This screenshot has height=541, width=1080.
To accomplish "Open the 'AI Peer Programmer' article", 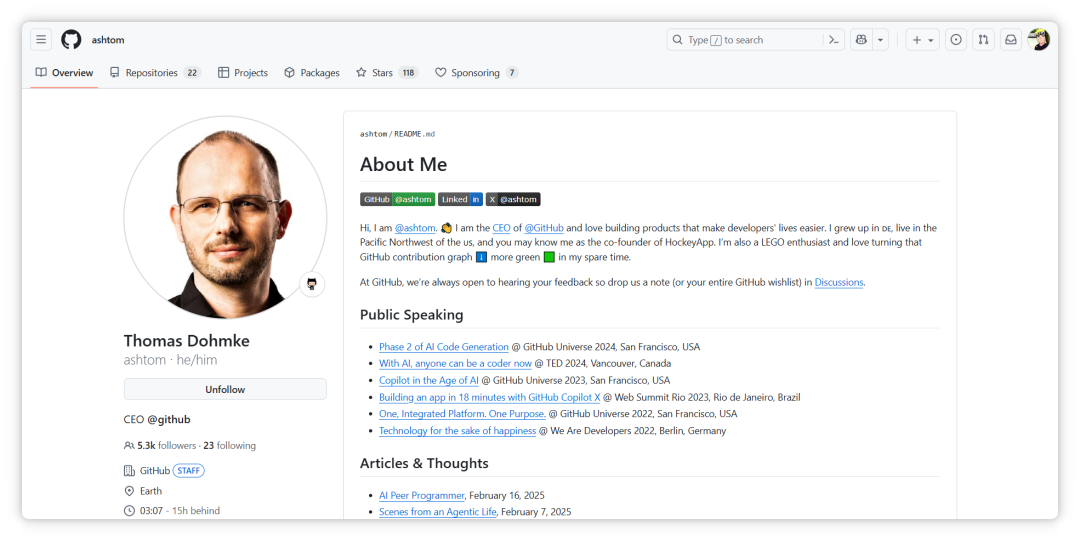I will (422, 496).
